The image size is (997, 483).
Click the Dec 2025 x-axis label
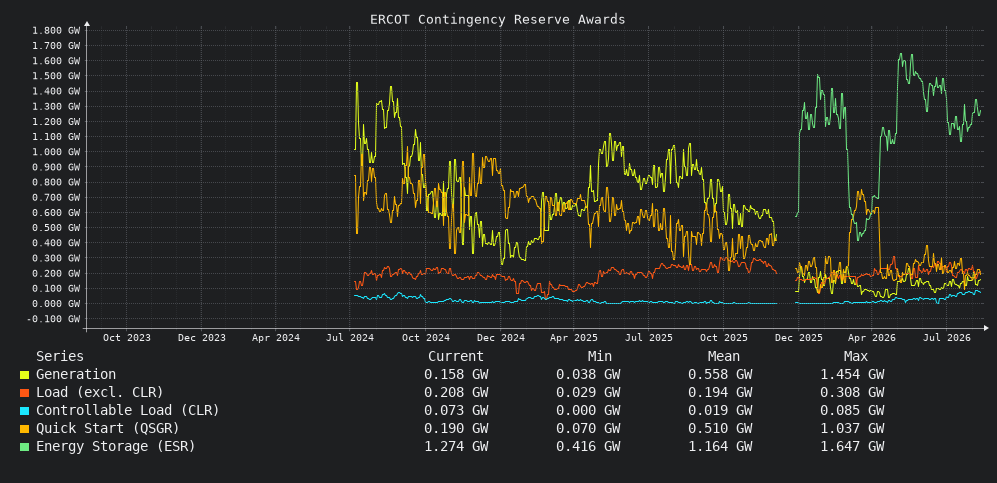797,338
